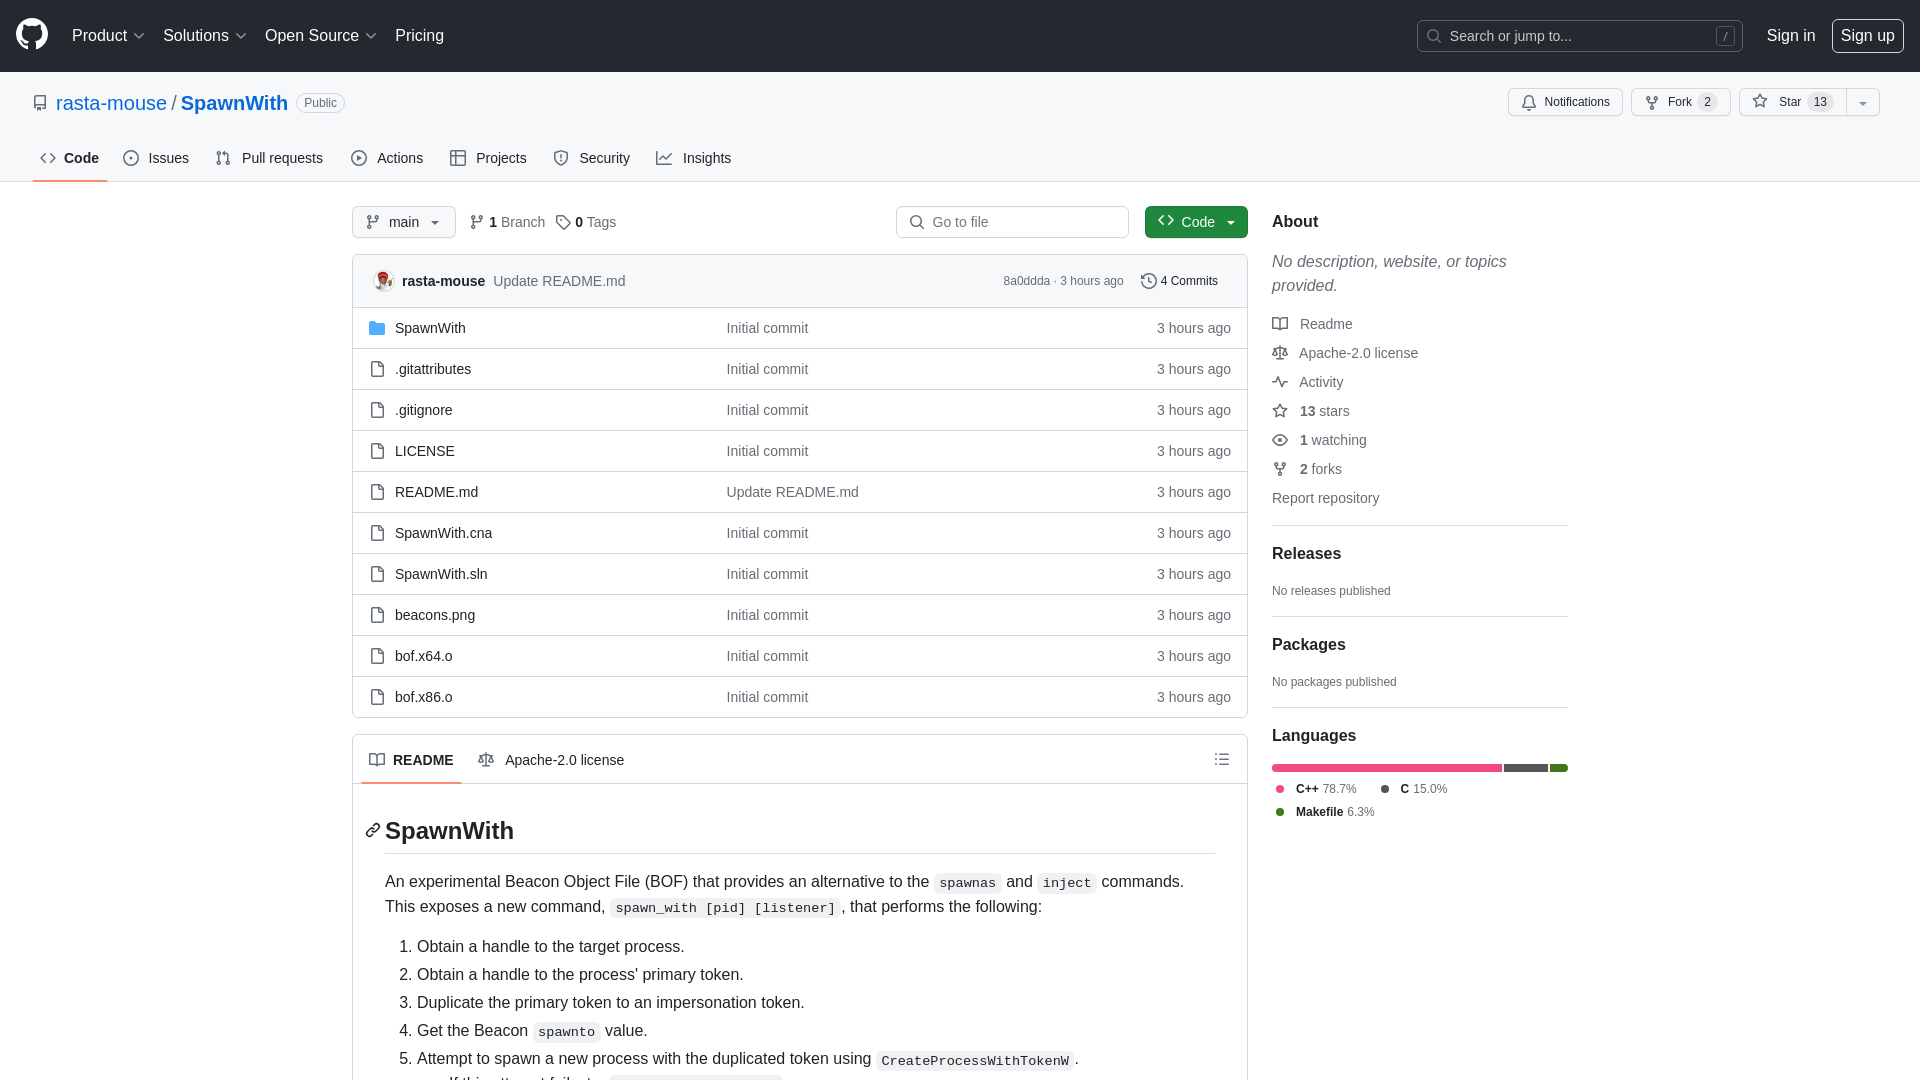Viewport: 1920px width, 1080px height.
Task: Expand the main branch dropdown
Action: tap(404, 222)
